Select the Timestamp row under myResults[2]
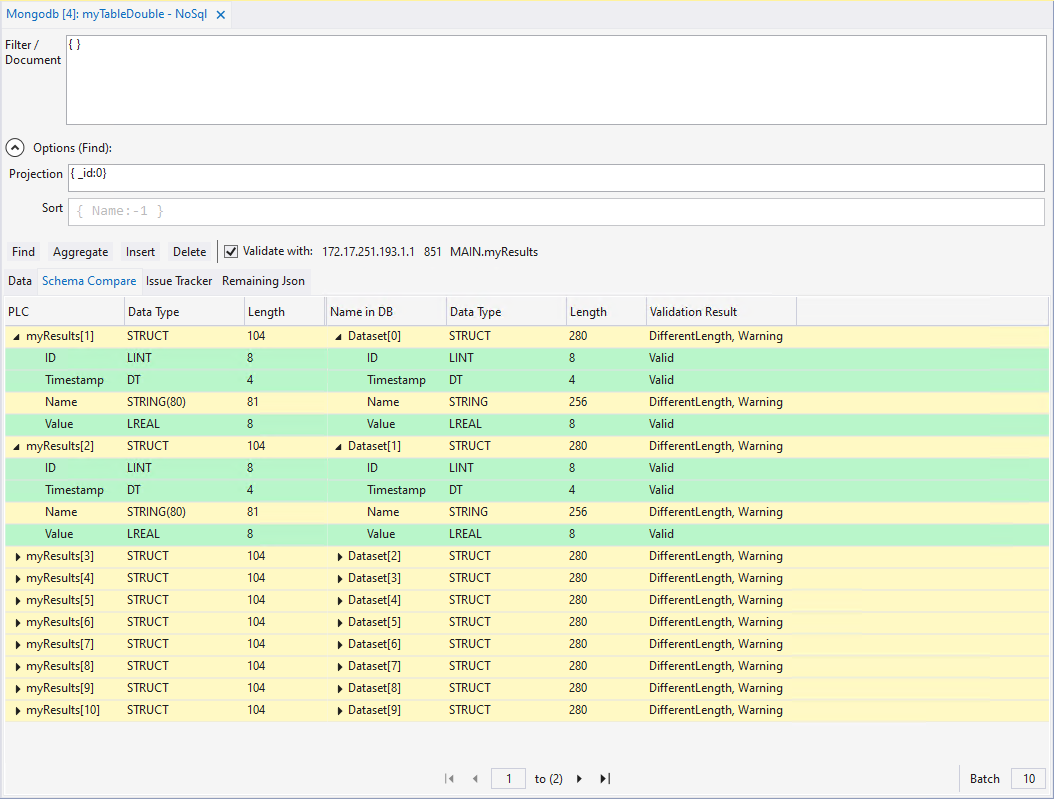 click(527, 490)
